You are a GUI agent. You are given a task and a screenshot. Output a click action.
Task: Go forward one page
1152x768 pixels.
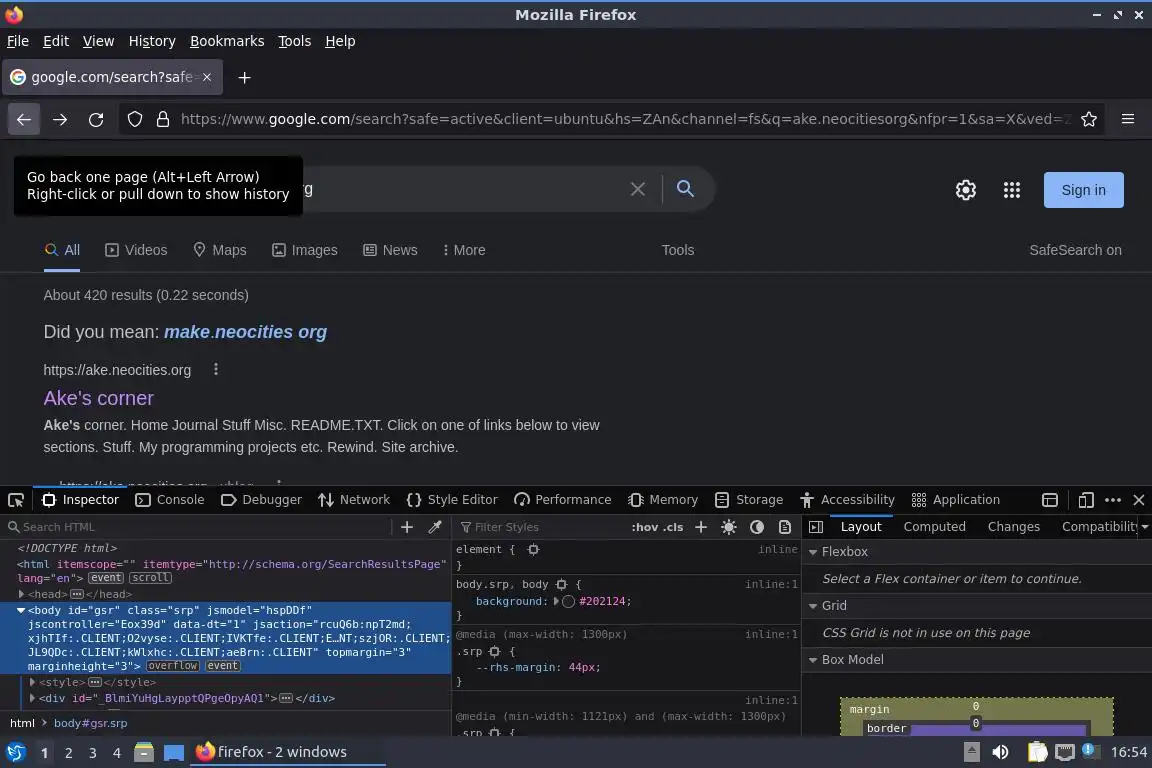tap(60, 120)
